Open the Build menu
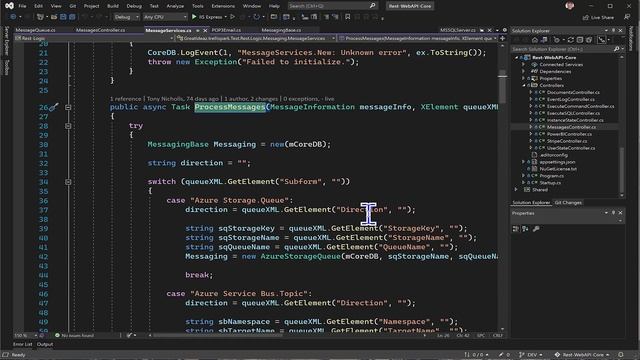640x360 pixels. 113,6
